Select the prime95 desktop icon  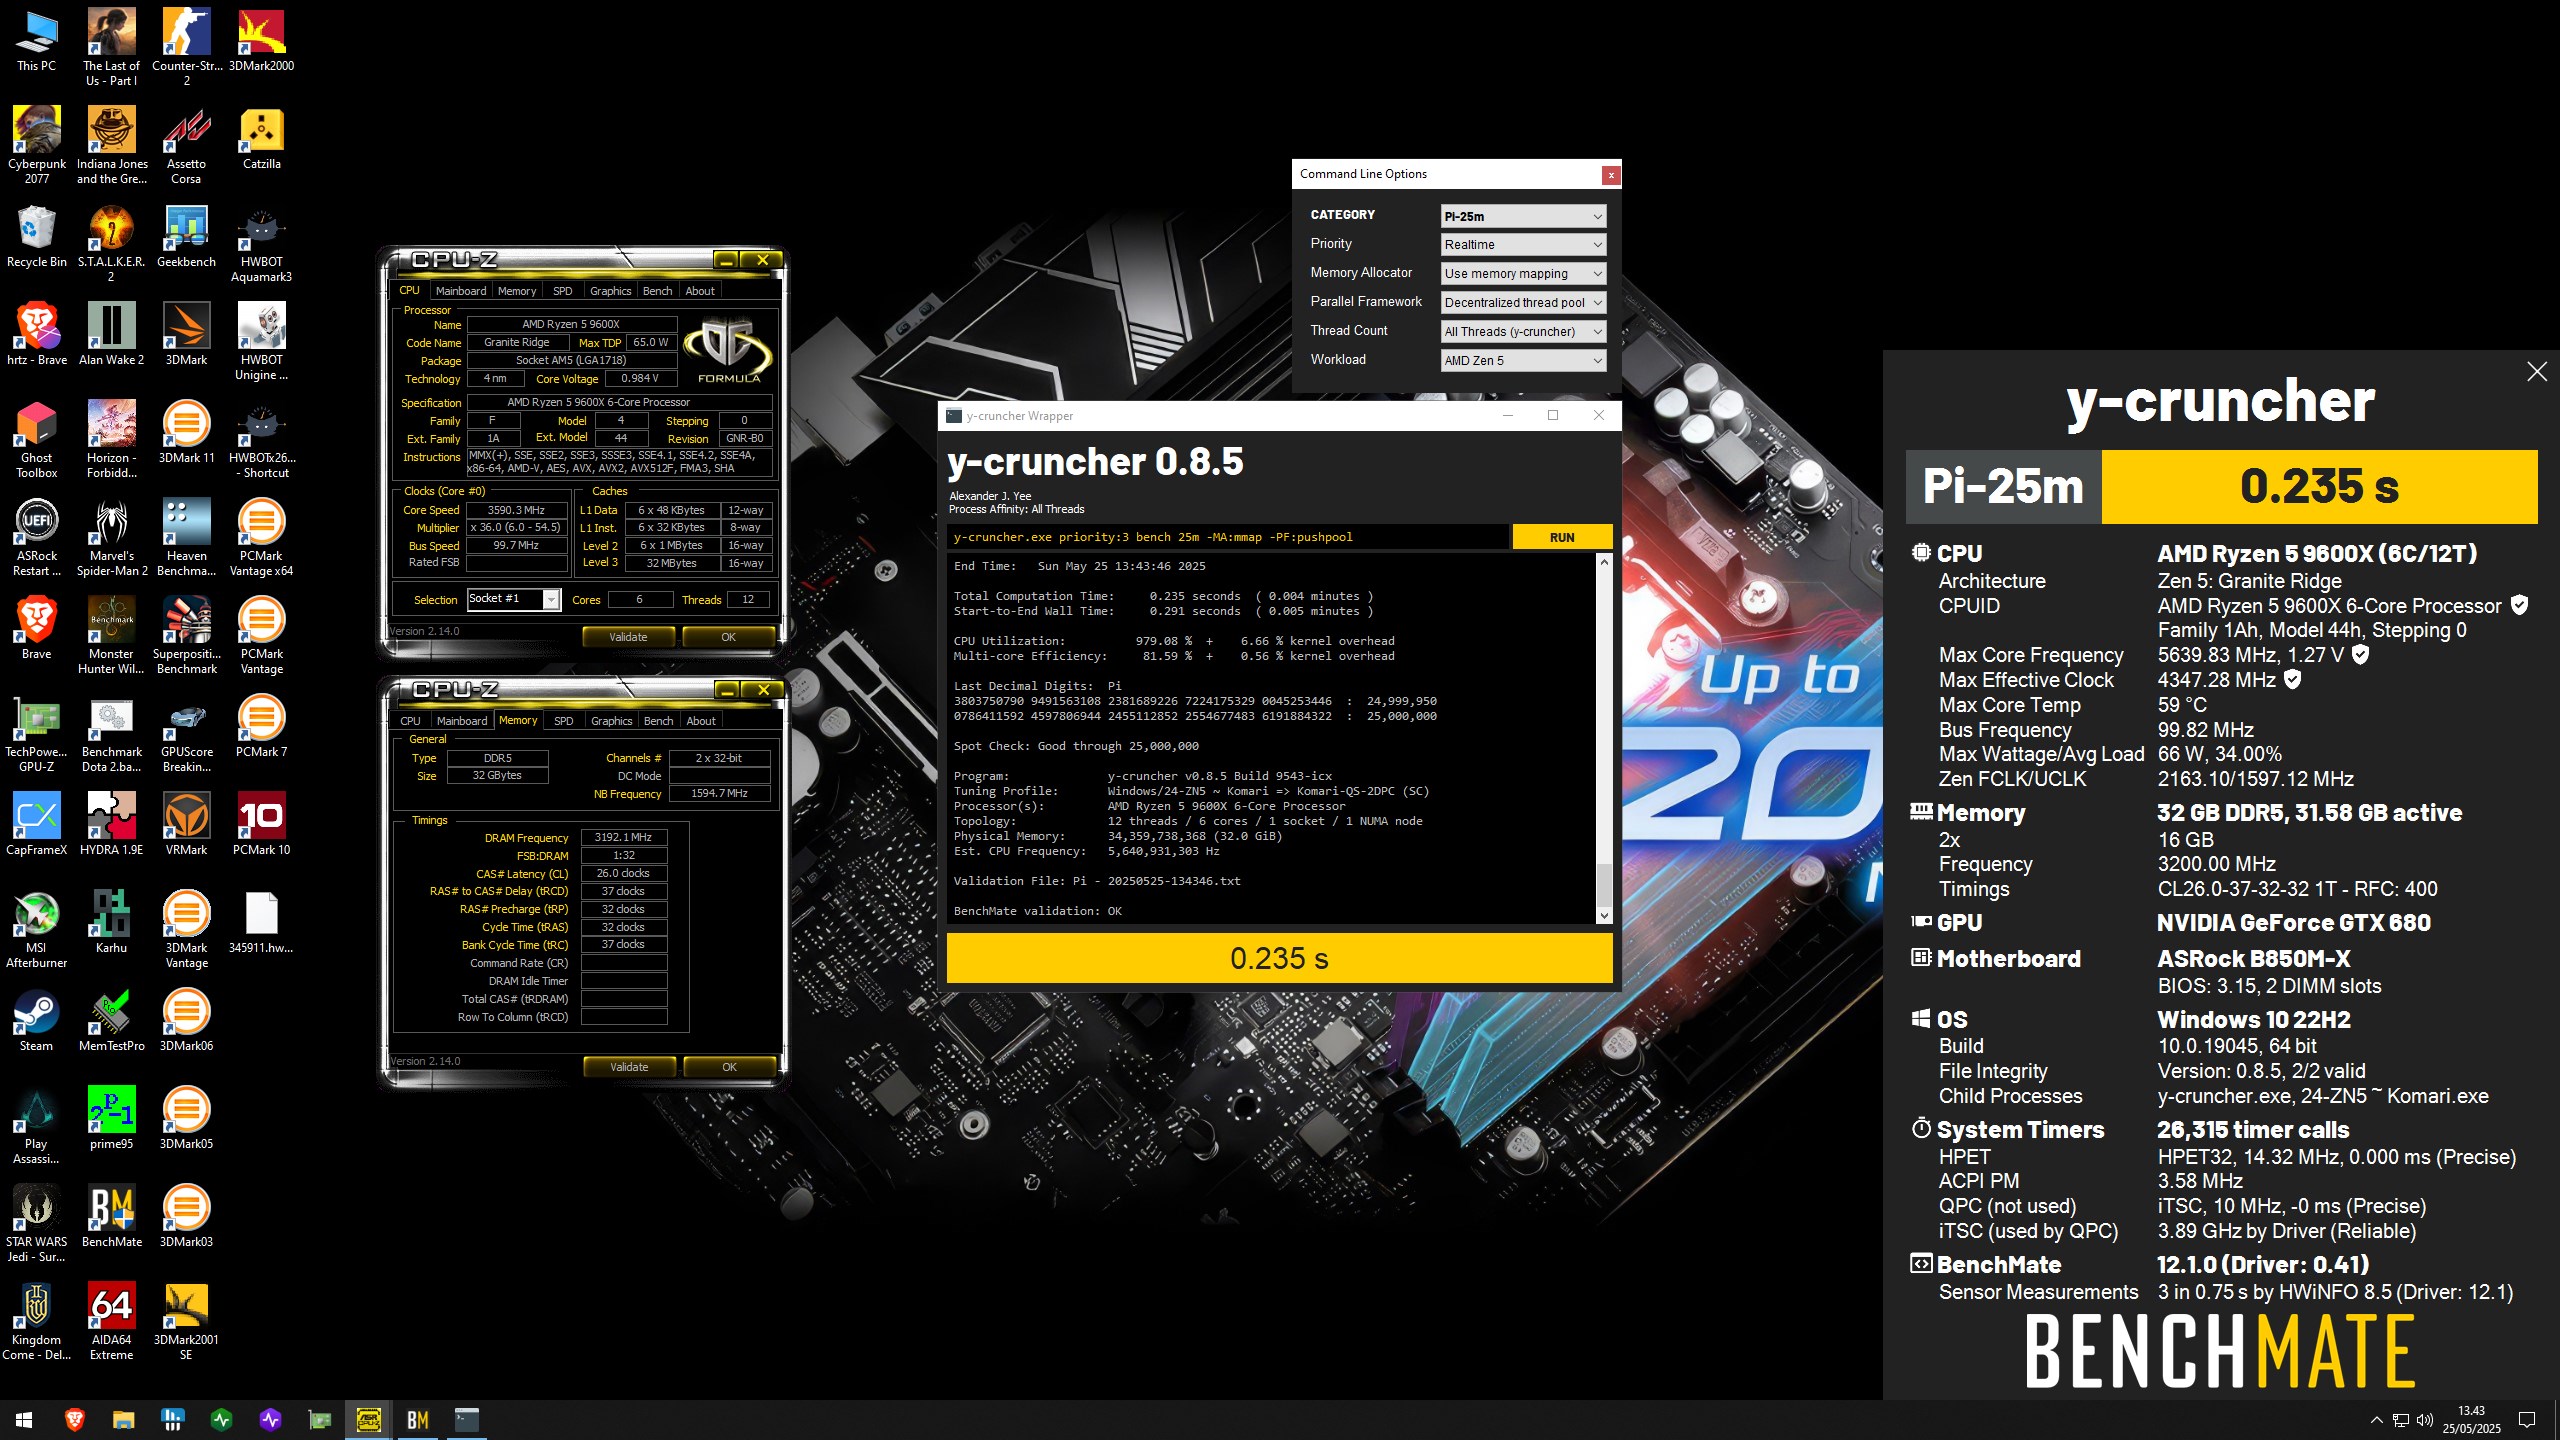coord(111,1120)
